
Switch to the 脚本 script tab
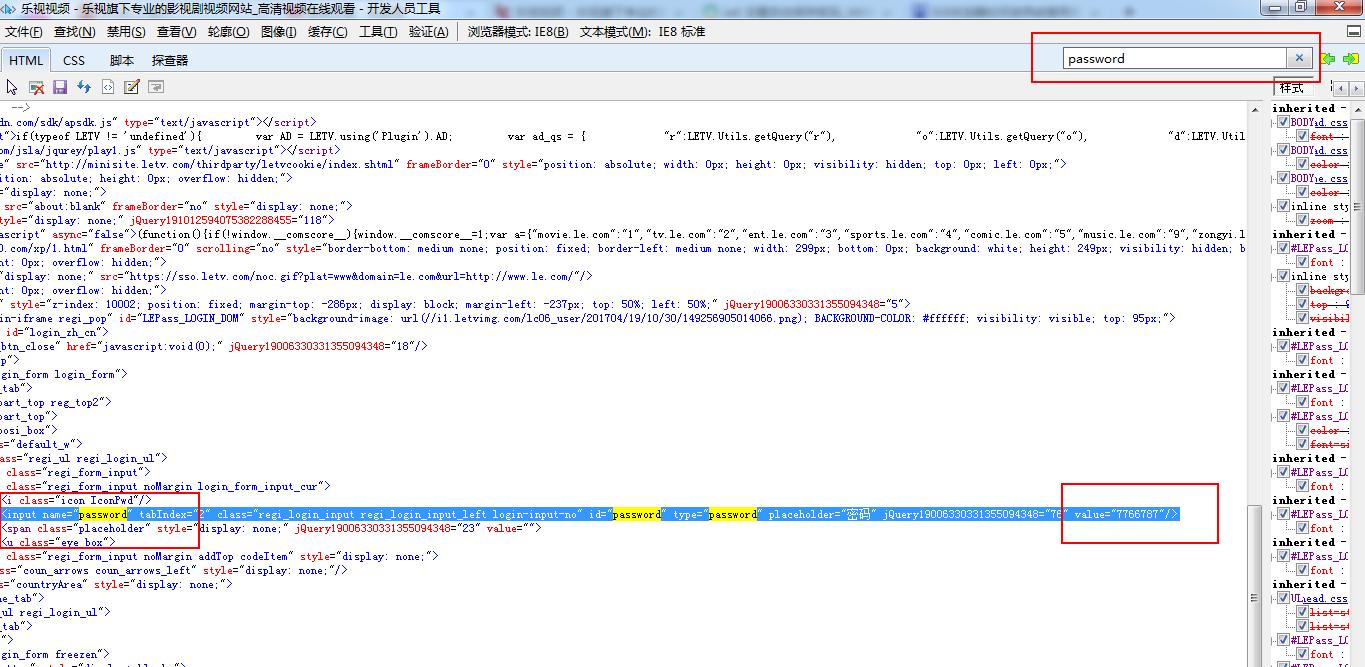[x=122, y=60]
